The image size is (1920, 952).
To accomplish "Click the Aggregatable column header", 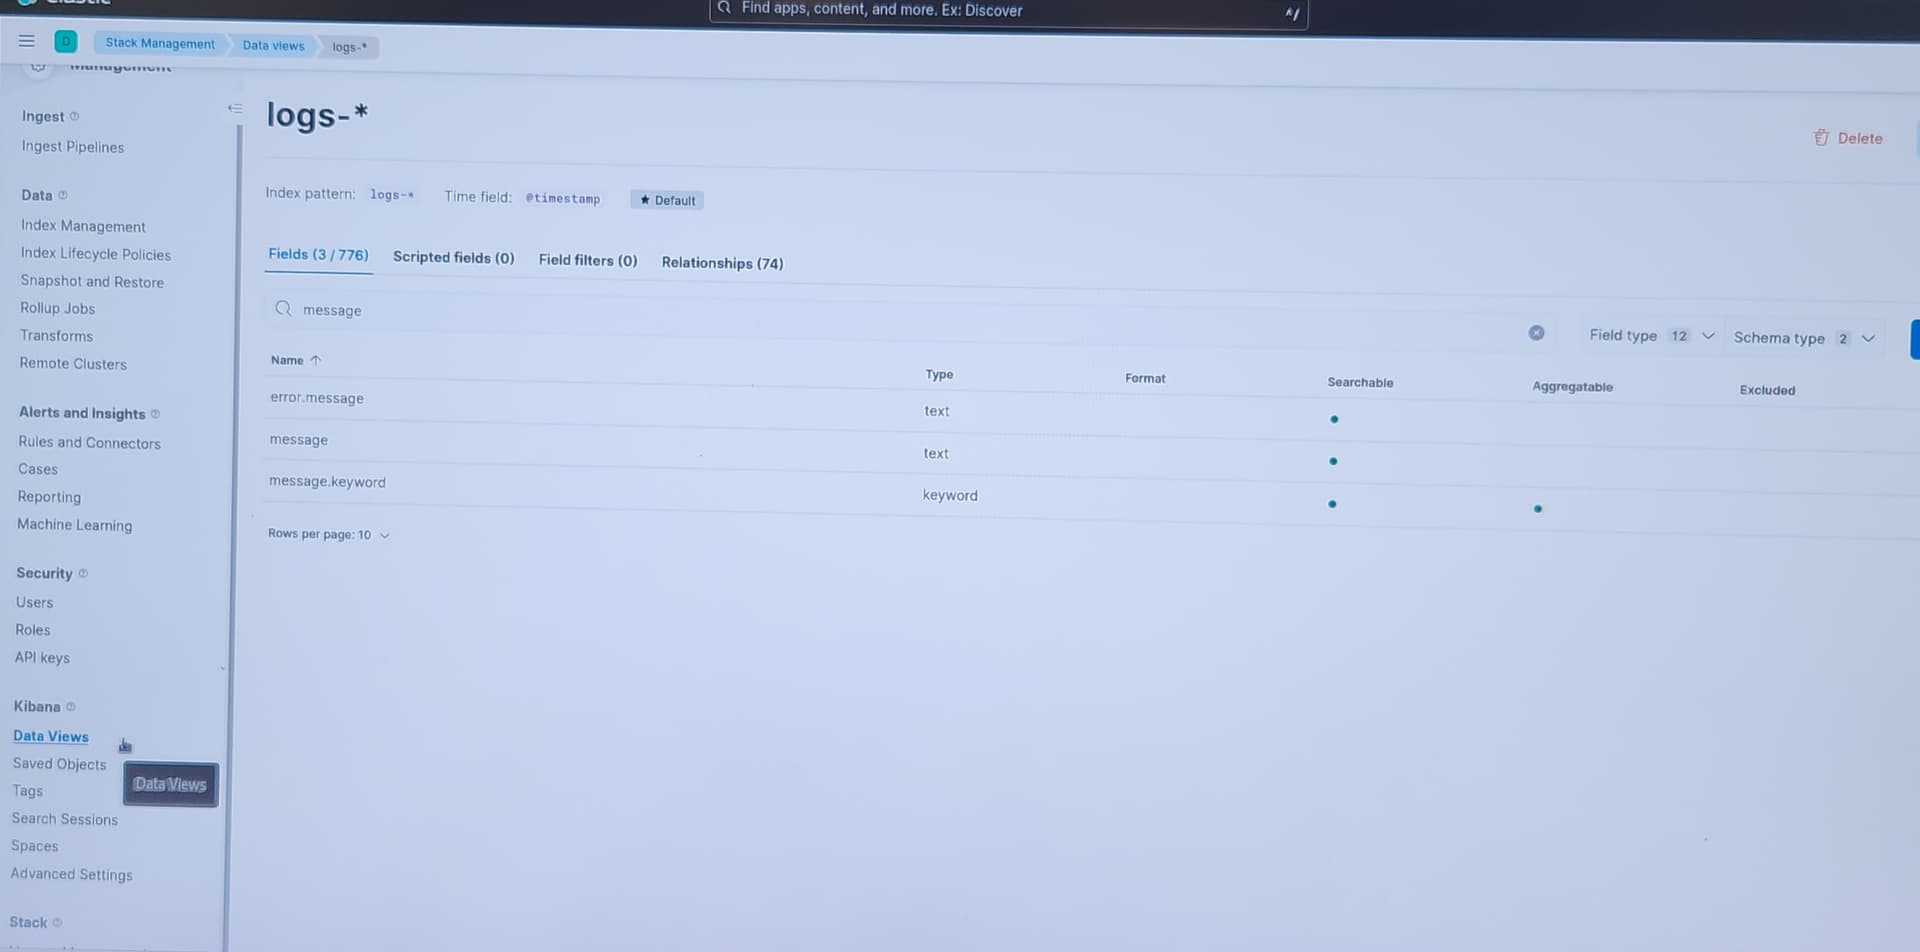I will coord(1572,387).
